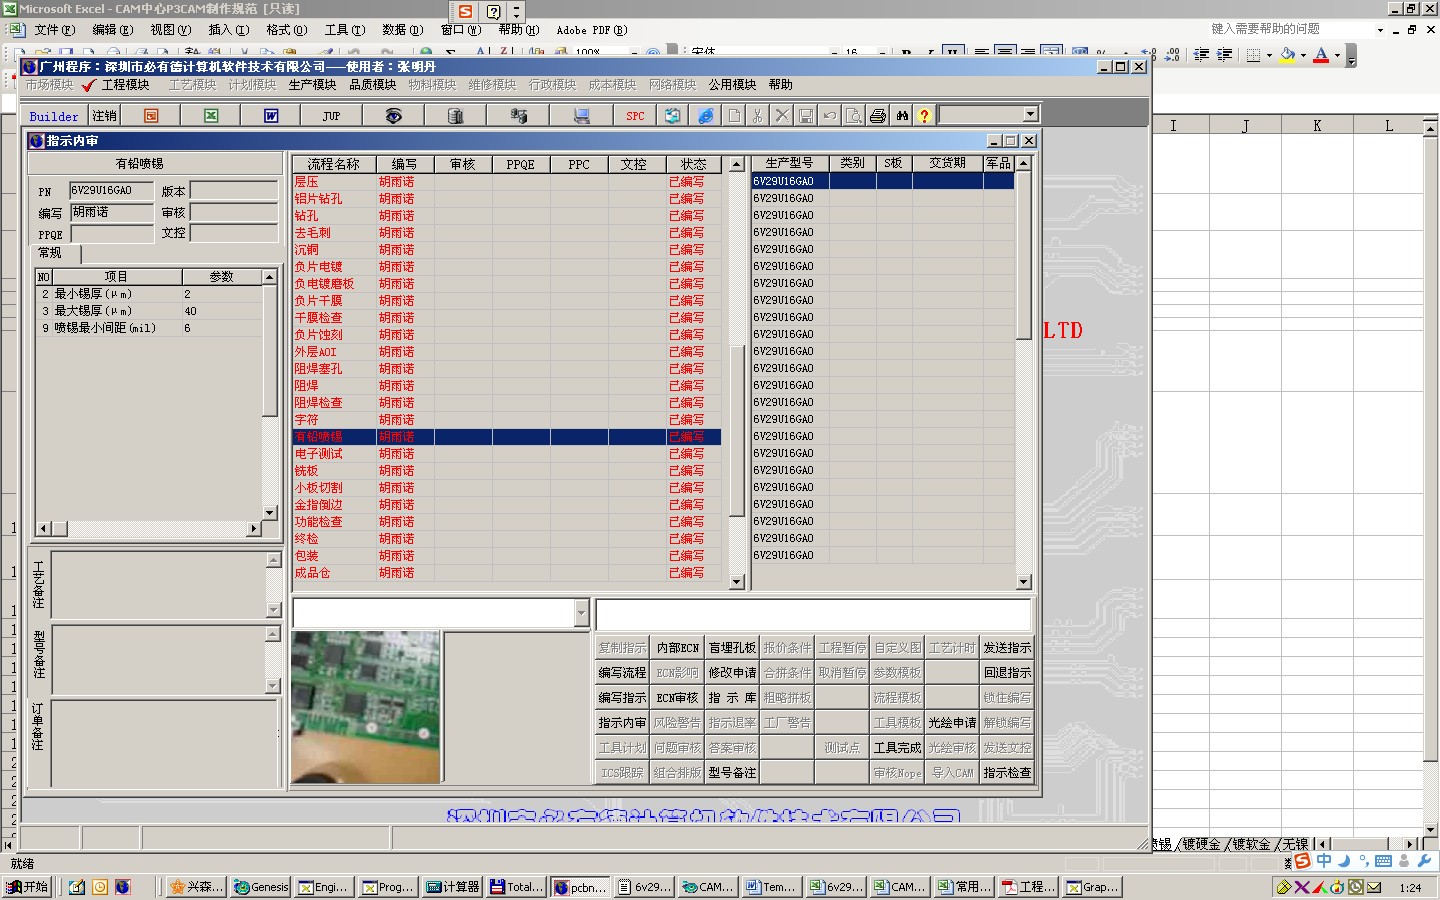The height and width of the screenshot is (900, 1440).
Task: Open the 生产模块 menu
Action: tap(312, 85)
